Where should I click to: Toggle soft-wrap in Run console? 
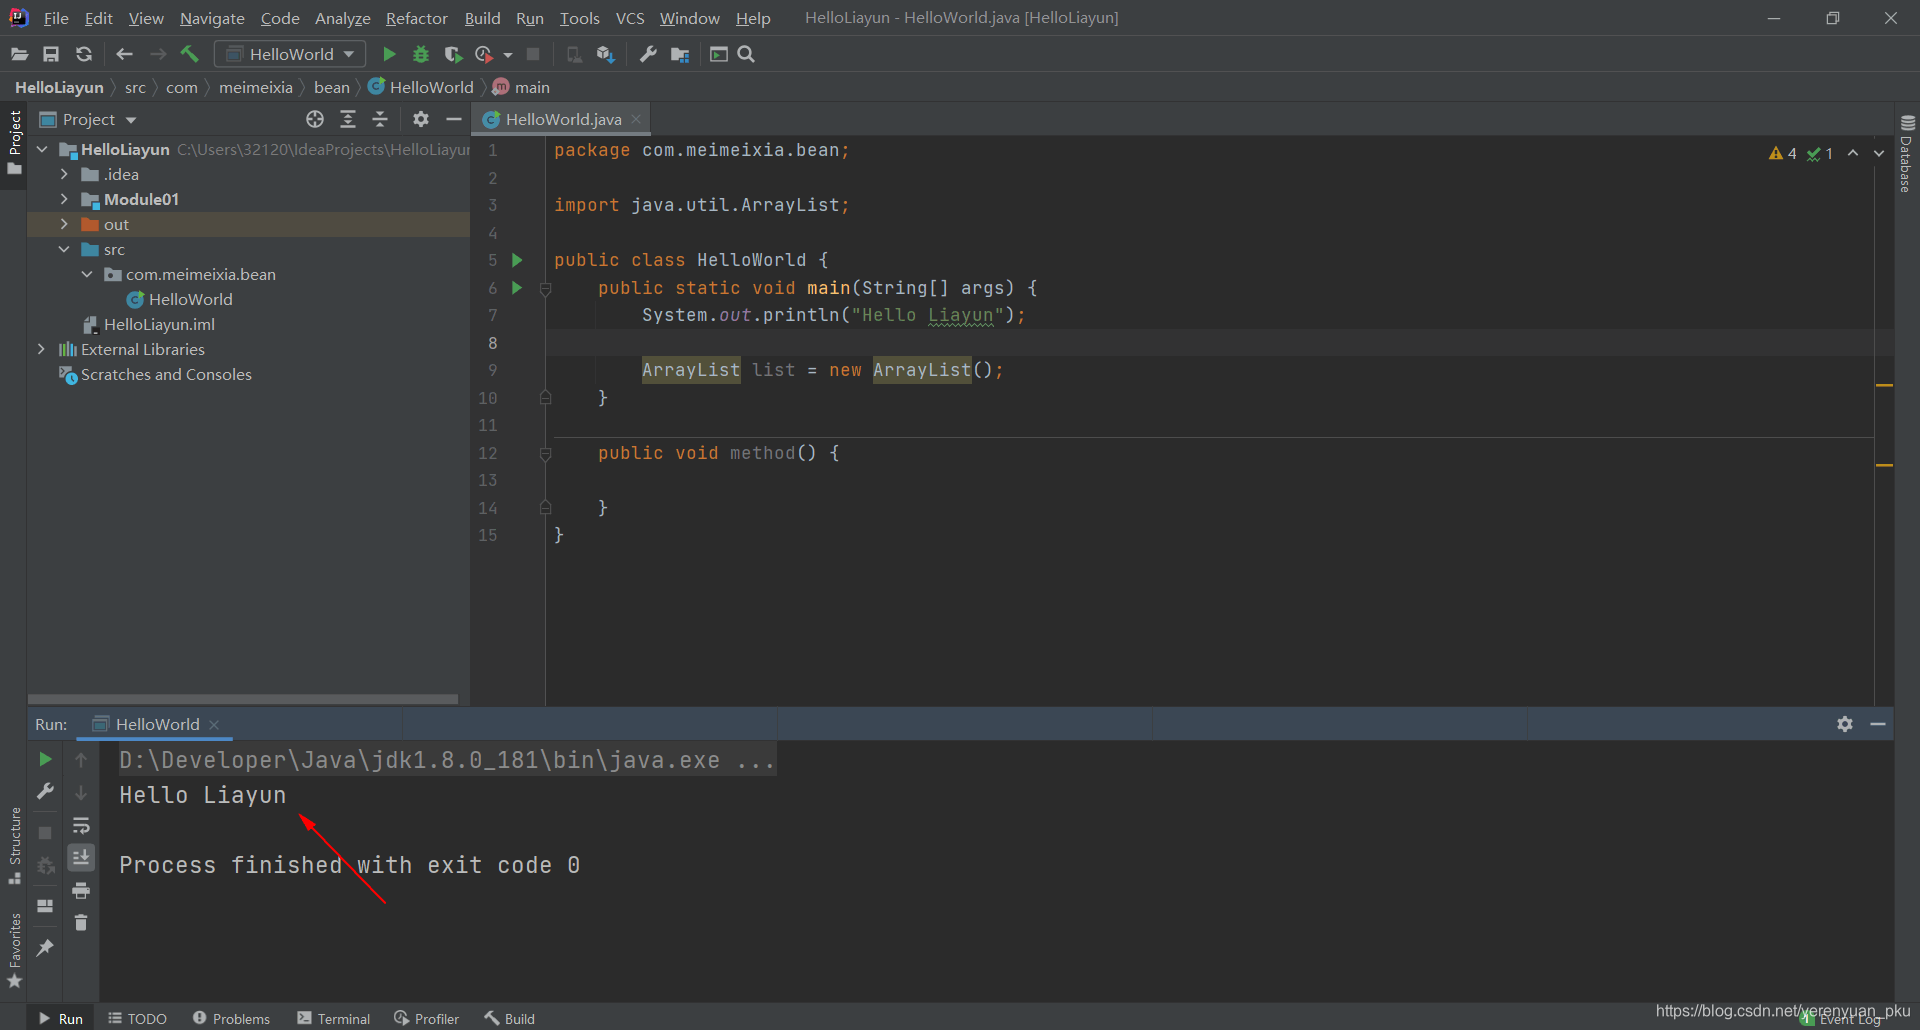(81, 826)
